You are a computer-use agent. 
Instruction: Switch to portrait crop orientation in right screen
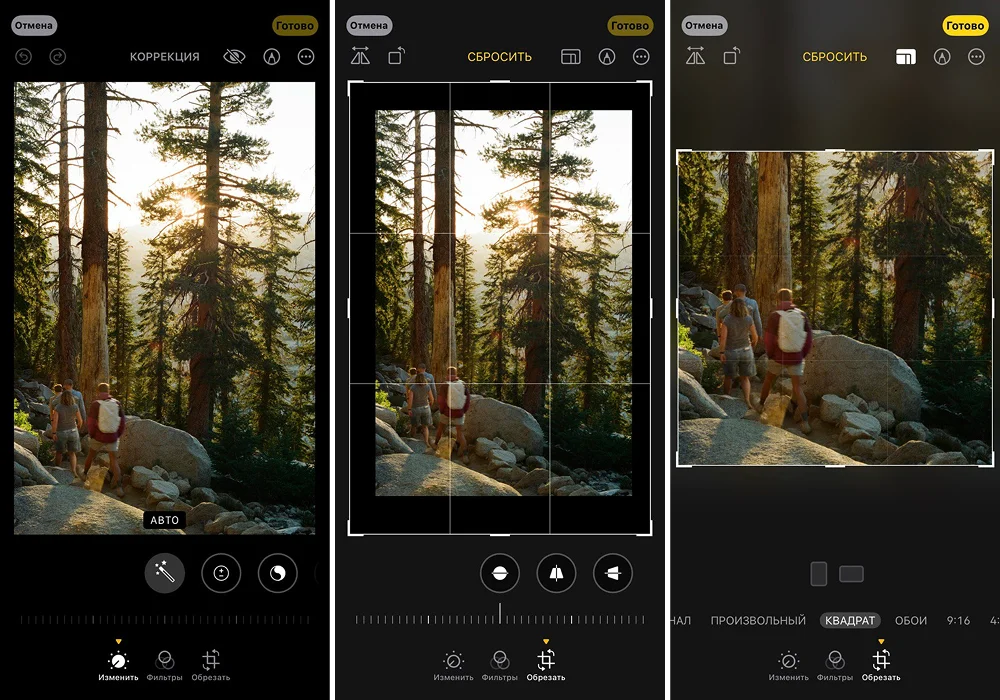pyautogui.click(x=818, y=574)
